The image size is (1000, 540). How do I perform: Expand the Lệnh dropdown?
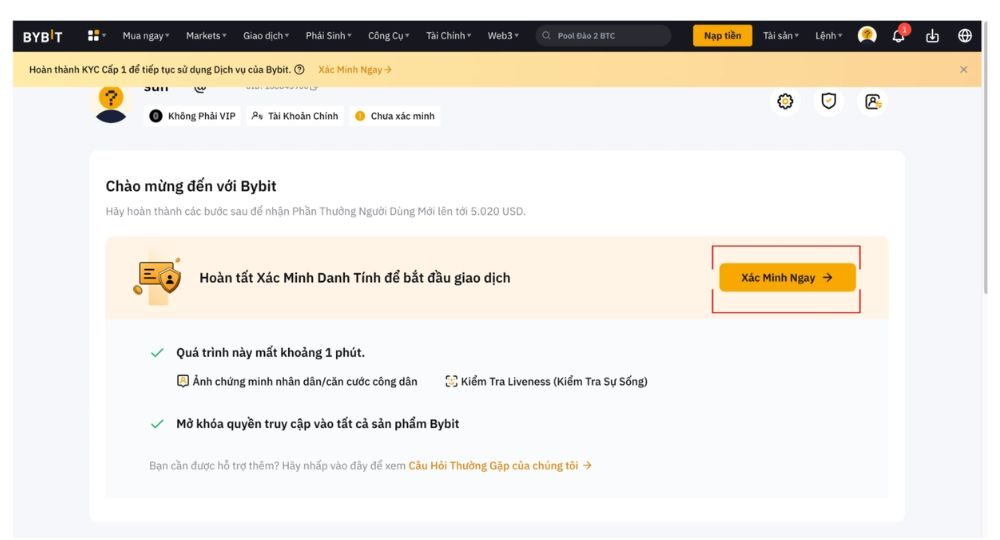coord(828,36)
